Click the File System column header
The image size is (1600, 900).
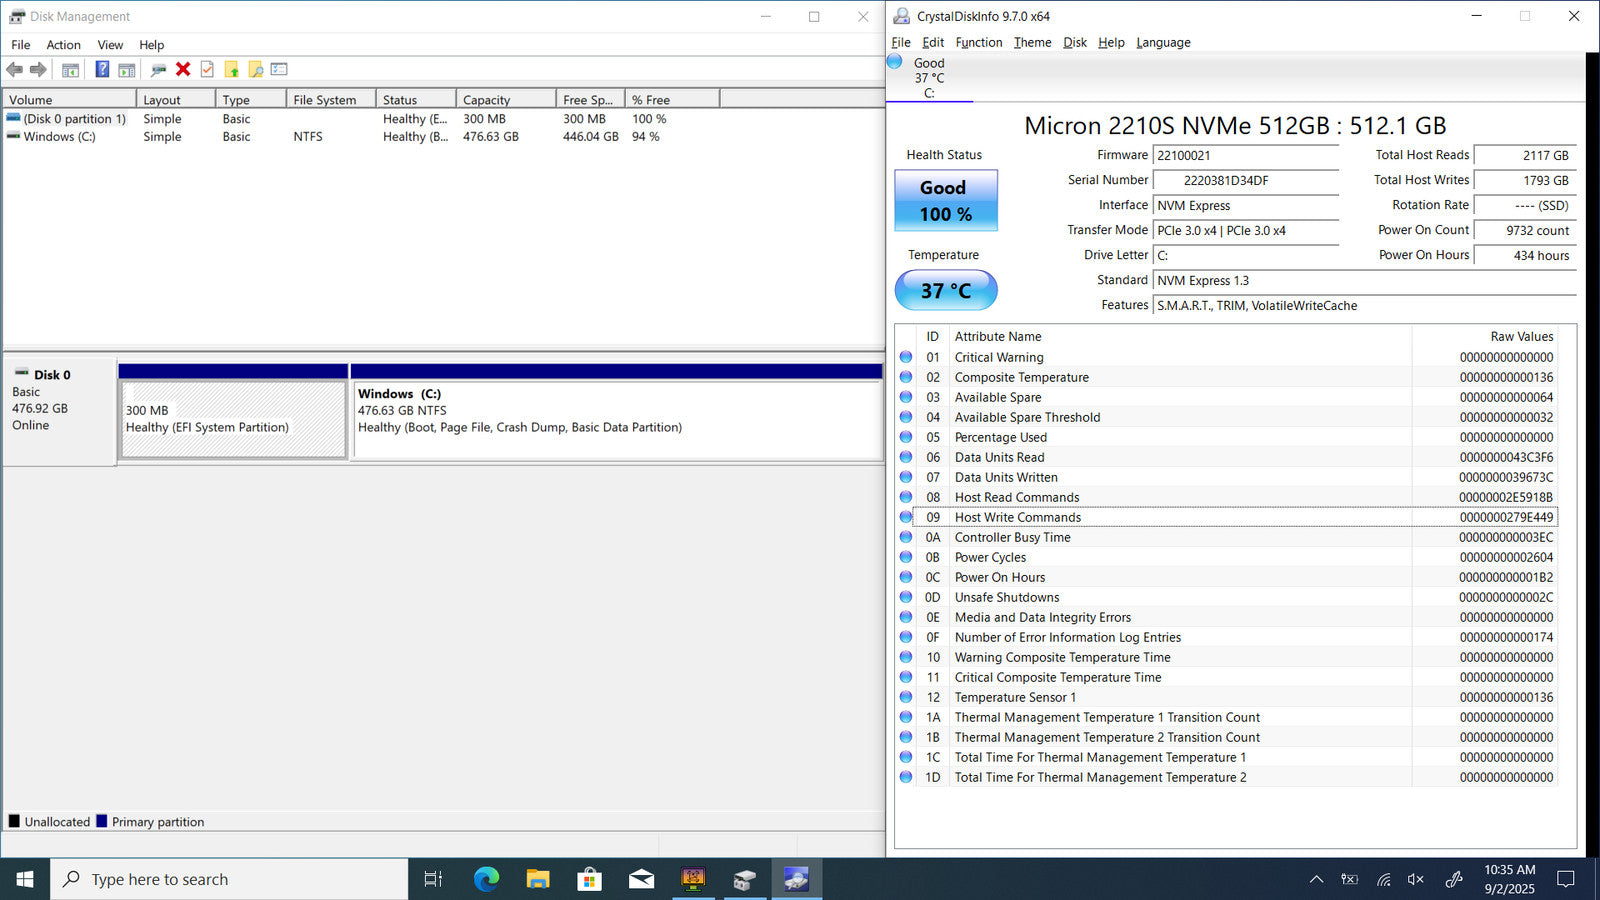click(x=331, y=99)
